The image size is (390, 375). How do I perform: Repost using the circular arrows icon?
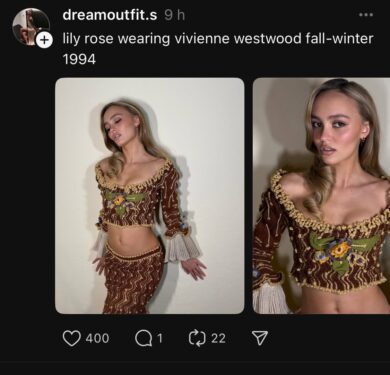[x=197, y=338]
